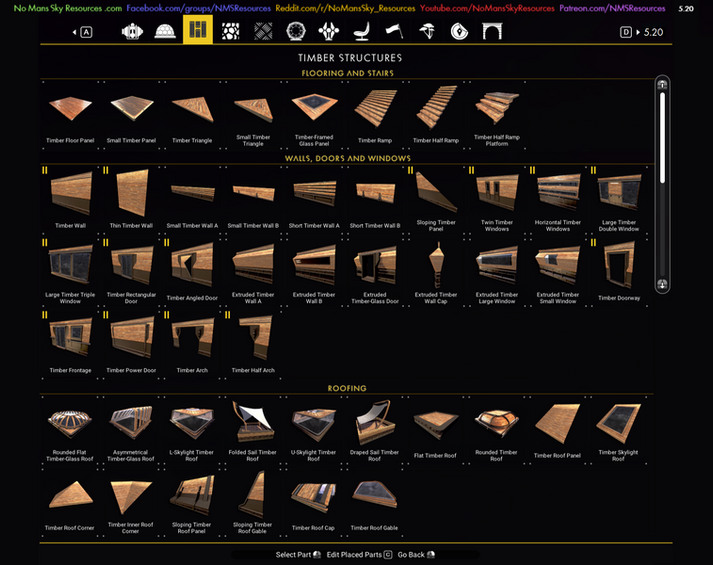Choose the Timber Triangle floor piece
Viewport: 713px width, 565px height.
tap(192, 115)
